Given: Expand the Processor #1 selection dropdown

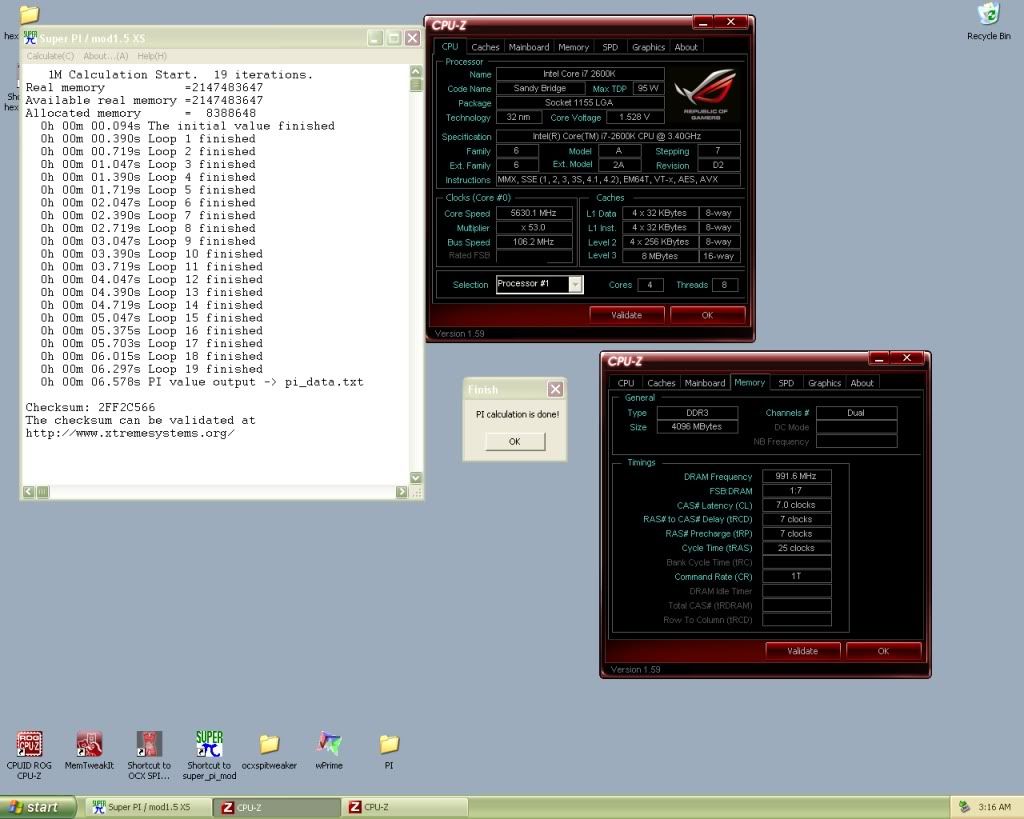Looking at the screenshot, I should click(x=575, y=285).
